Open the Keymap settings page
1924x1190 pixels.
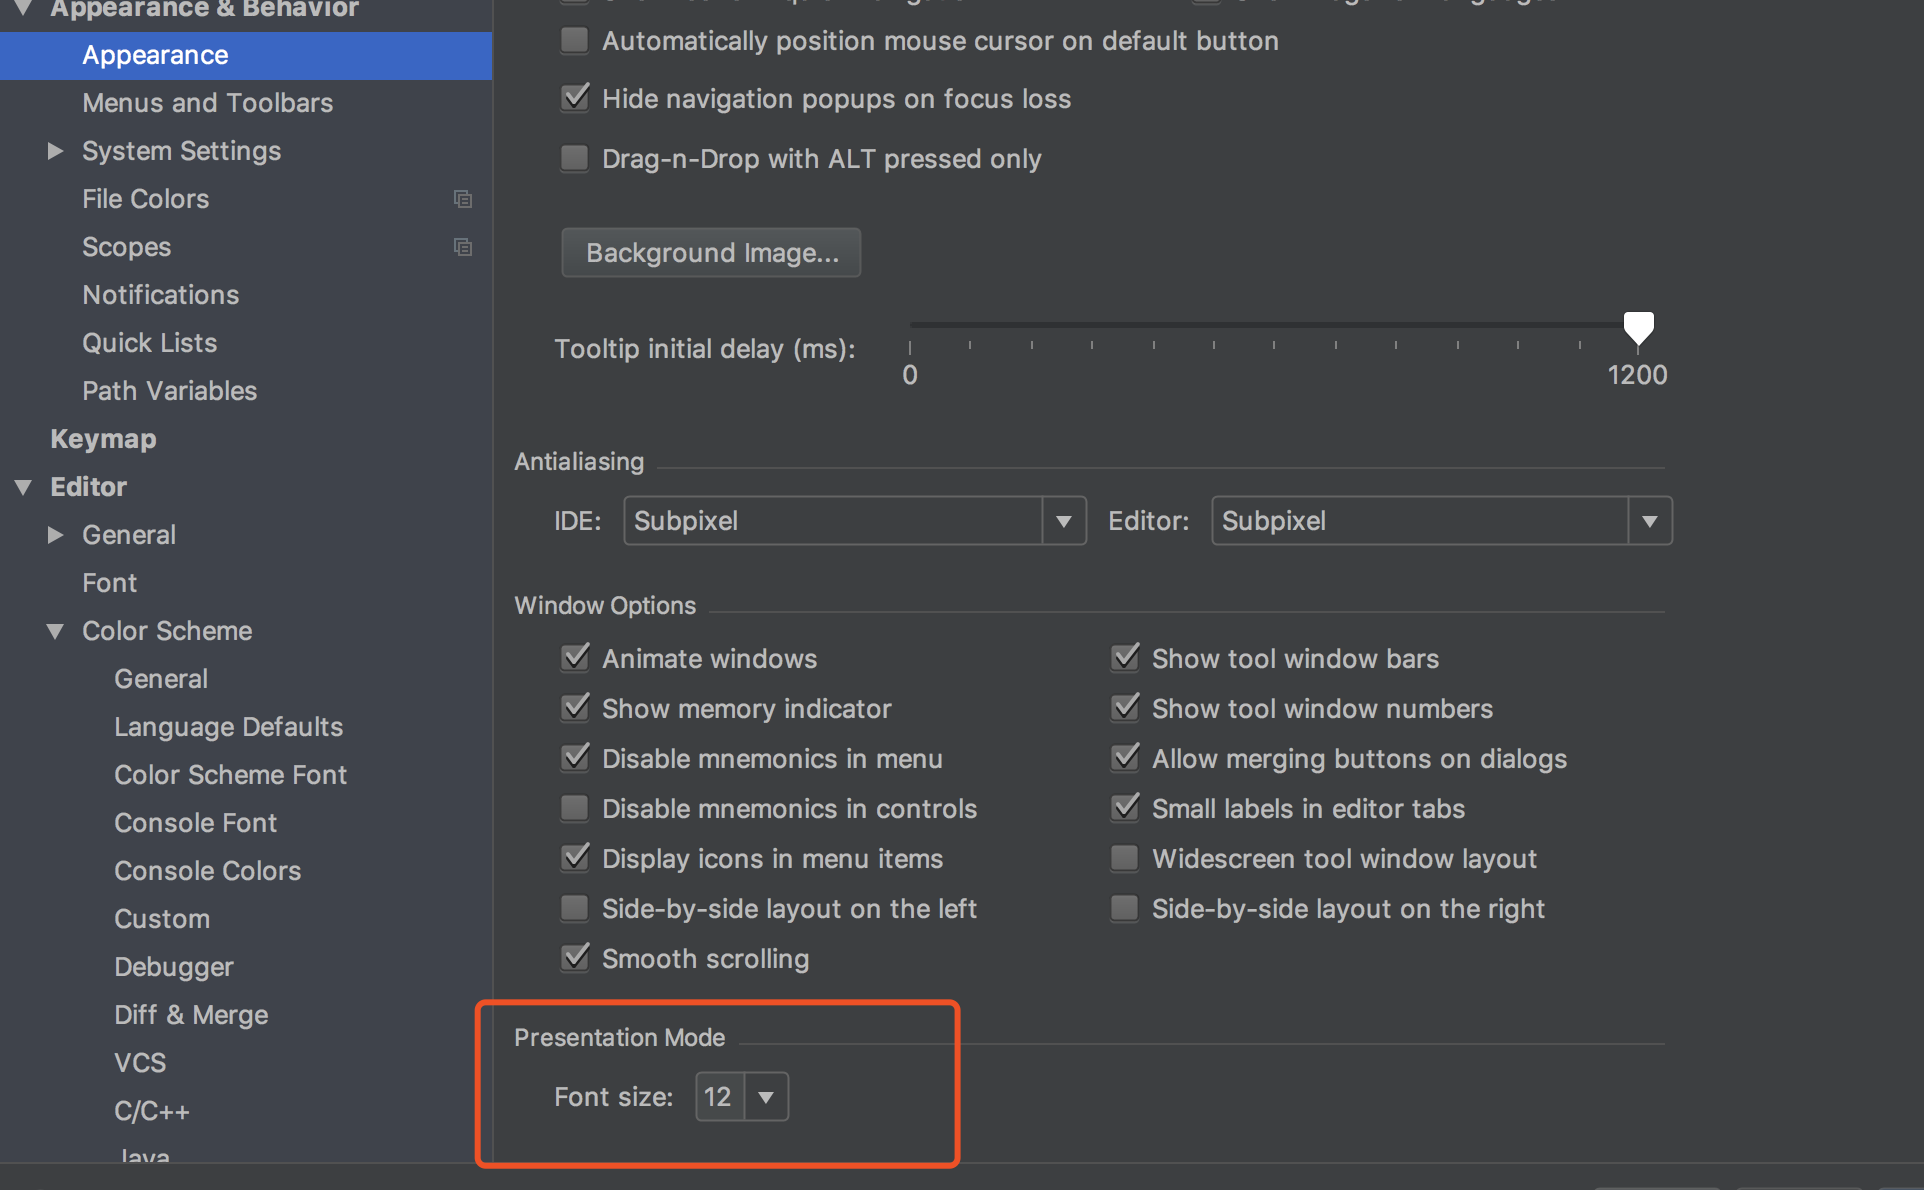(103, 439)
